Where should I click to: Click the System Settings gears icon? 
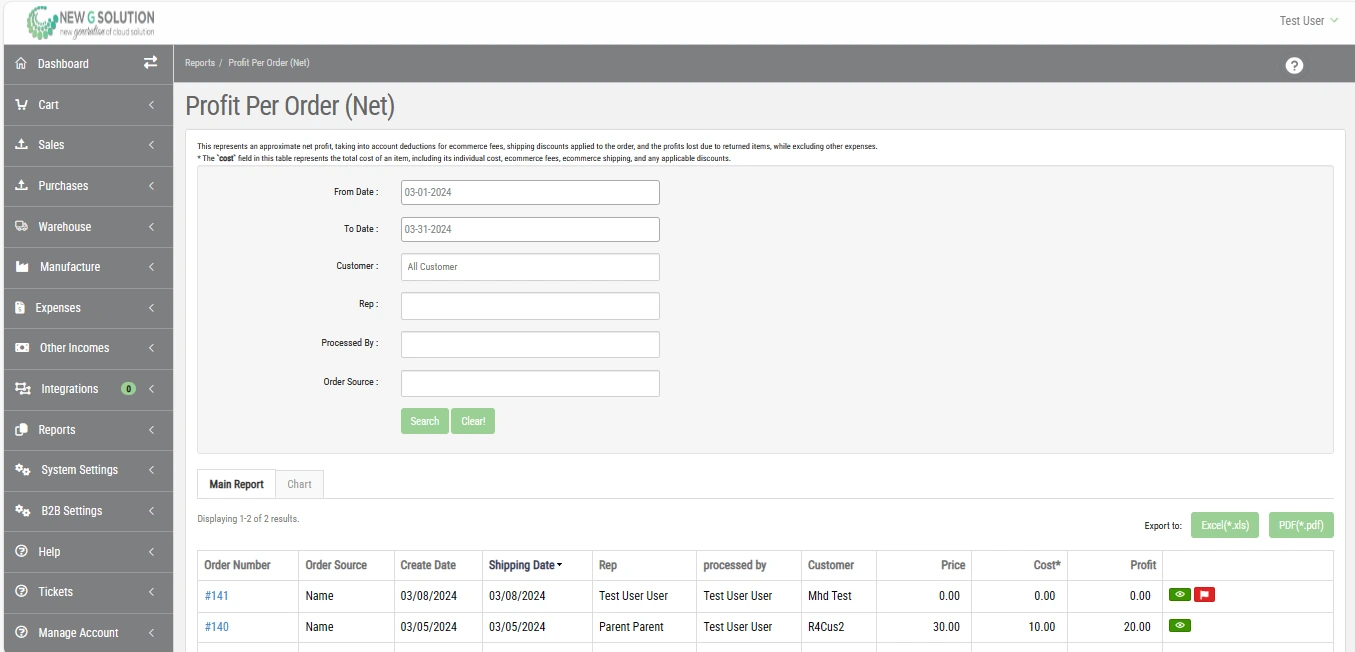point(23,470)
